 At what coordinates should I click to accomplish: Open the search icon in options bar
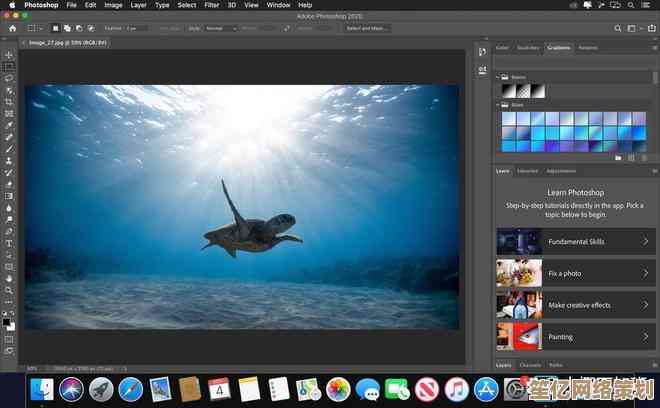pyautogui.click(x=617, y=28)
